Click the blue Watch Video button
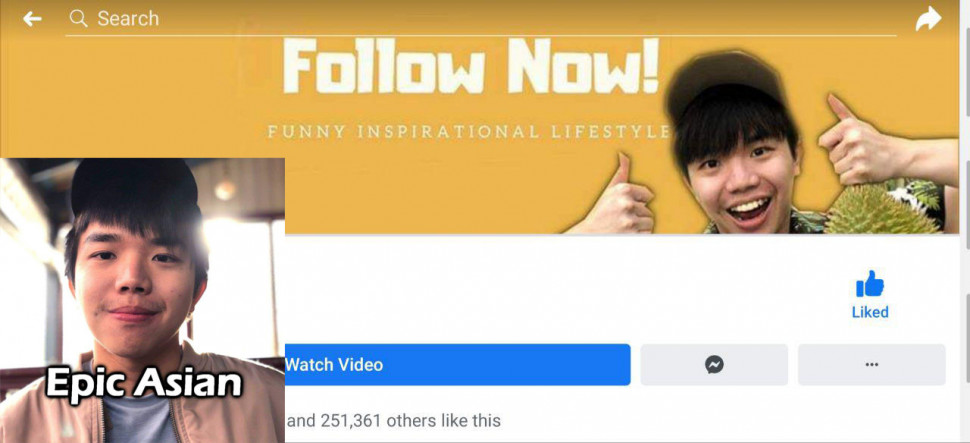 click(457, 364)
